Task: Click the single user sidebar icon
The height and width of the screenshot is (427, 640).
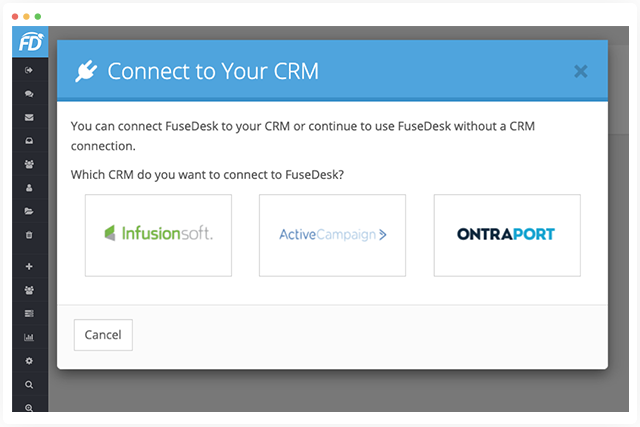Action: tap(29, 188)
